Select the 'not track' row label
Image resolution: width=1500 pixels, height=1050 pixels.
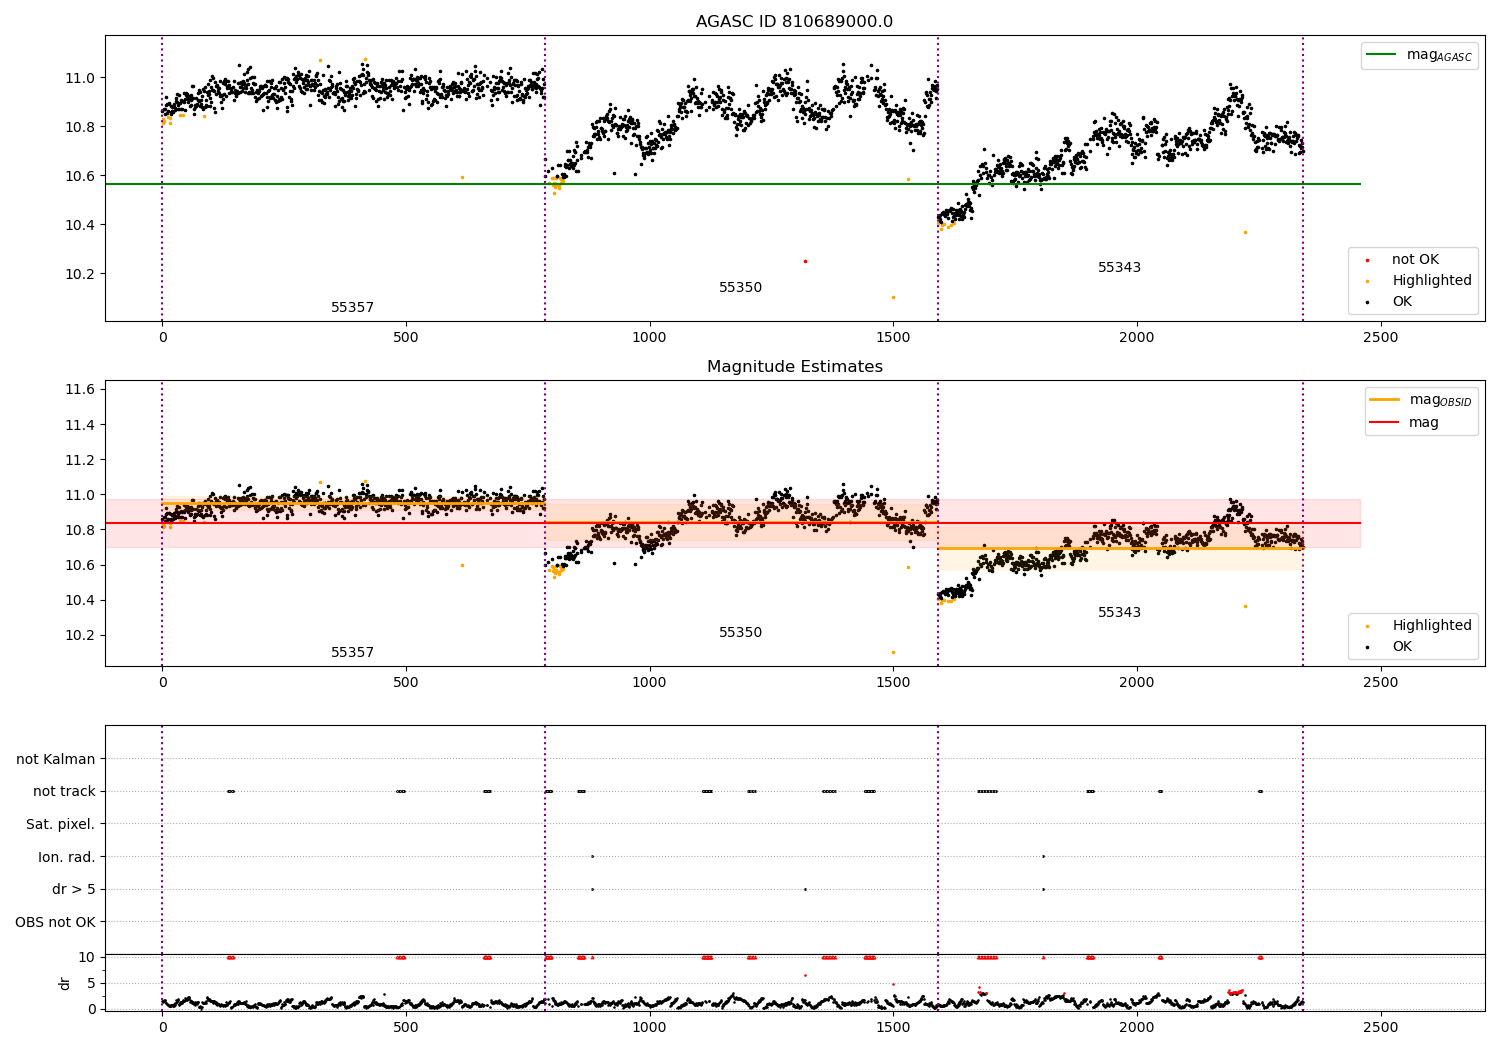(x=64, y=791)
